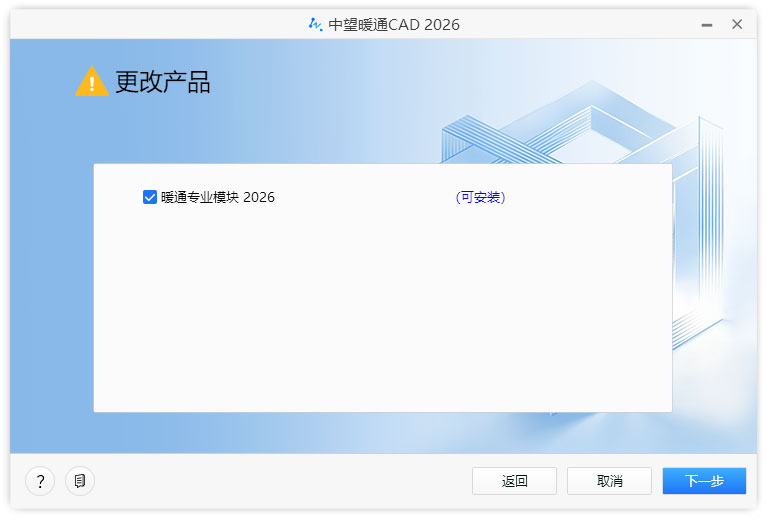The width and height of the screenshot is (766, 518).
Task: Click the (可安装) status link
Action: (x=480, y=197)
